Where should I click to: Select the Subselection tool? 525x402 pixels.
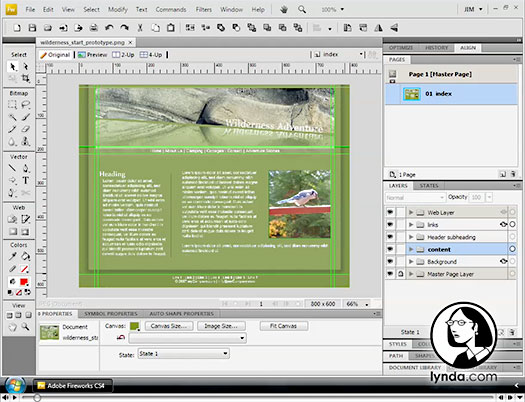coord(25,67)
